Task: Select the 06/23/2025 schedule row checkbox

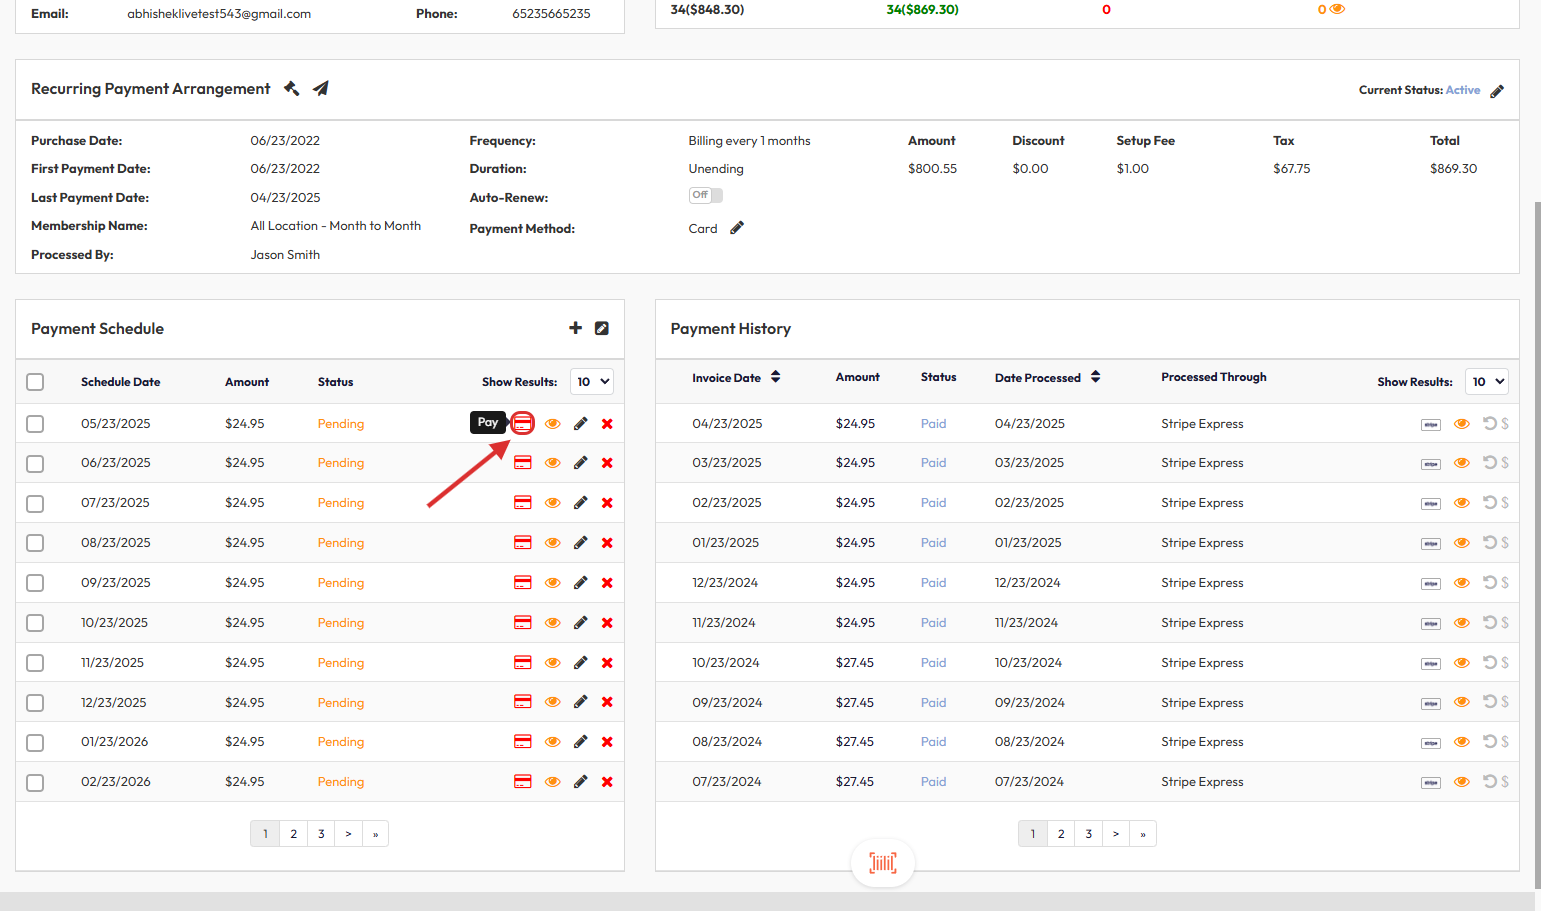Action: (x=35, y=463)
